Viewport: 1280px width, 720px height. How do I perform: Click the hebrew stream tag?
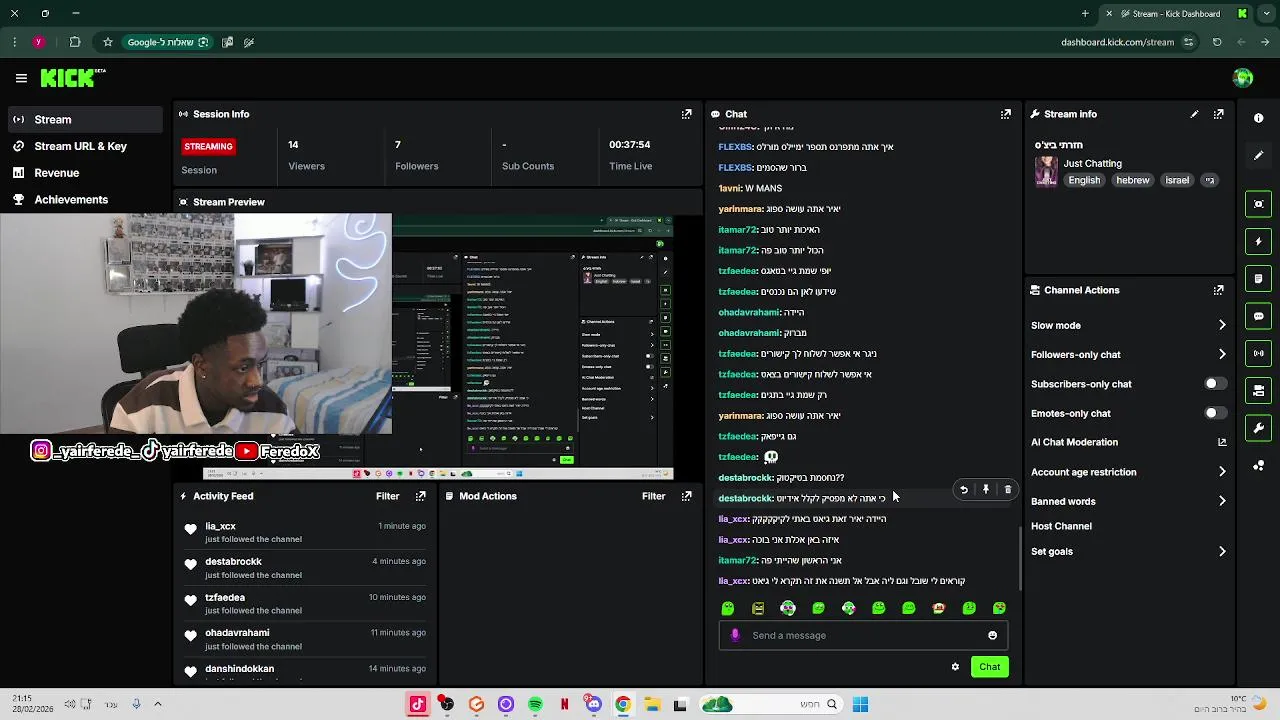click(x=1133, y=180)
